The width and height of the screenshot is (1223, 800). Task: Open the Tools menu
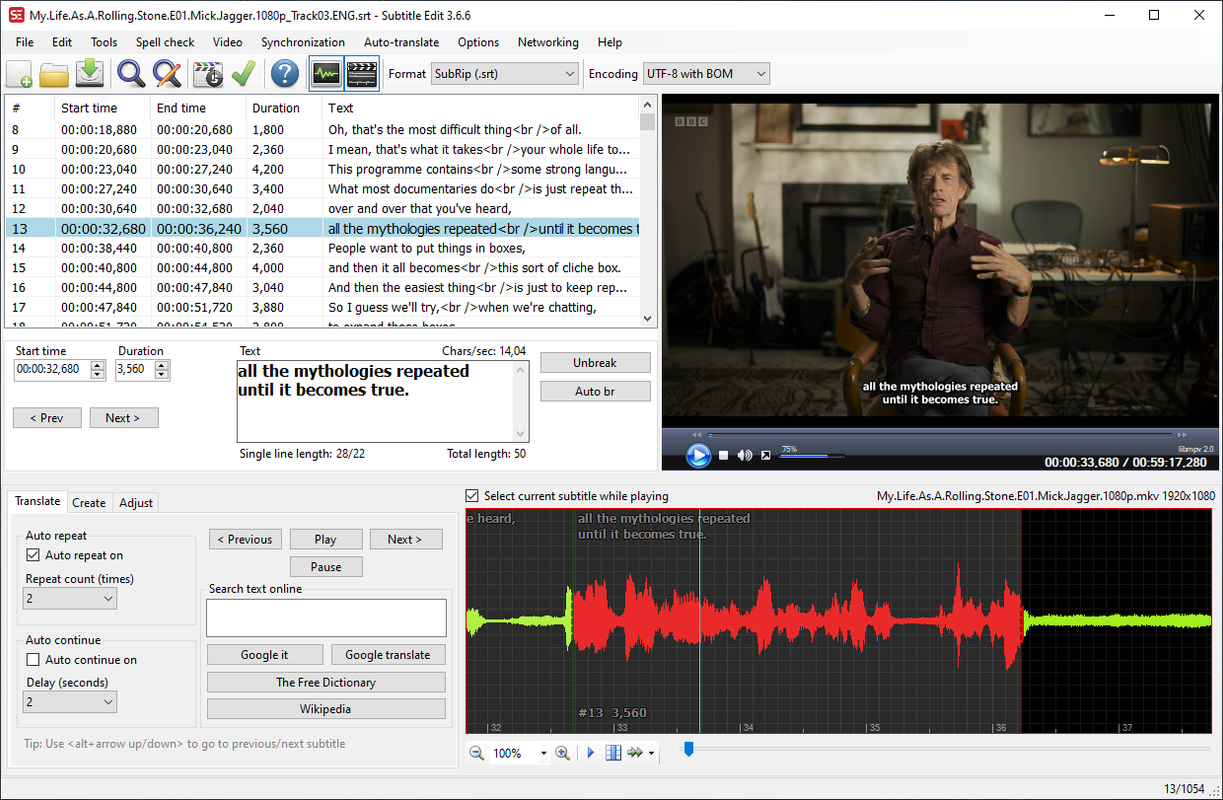pyautogui.click(x=104, y=42)
